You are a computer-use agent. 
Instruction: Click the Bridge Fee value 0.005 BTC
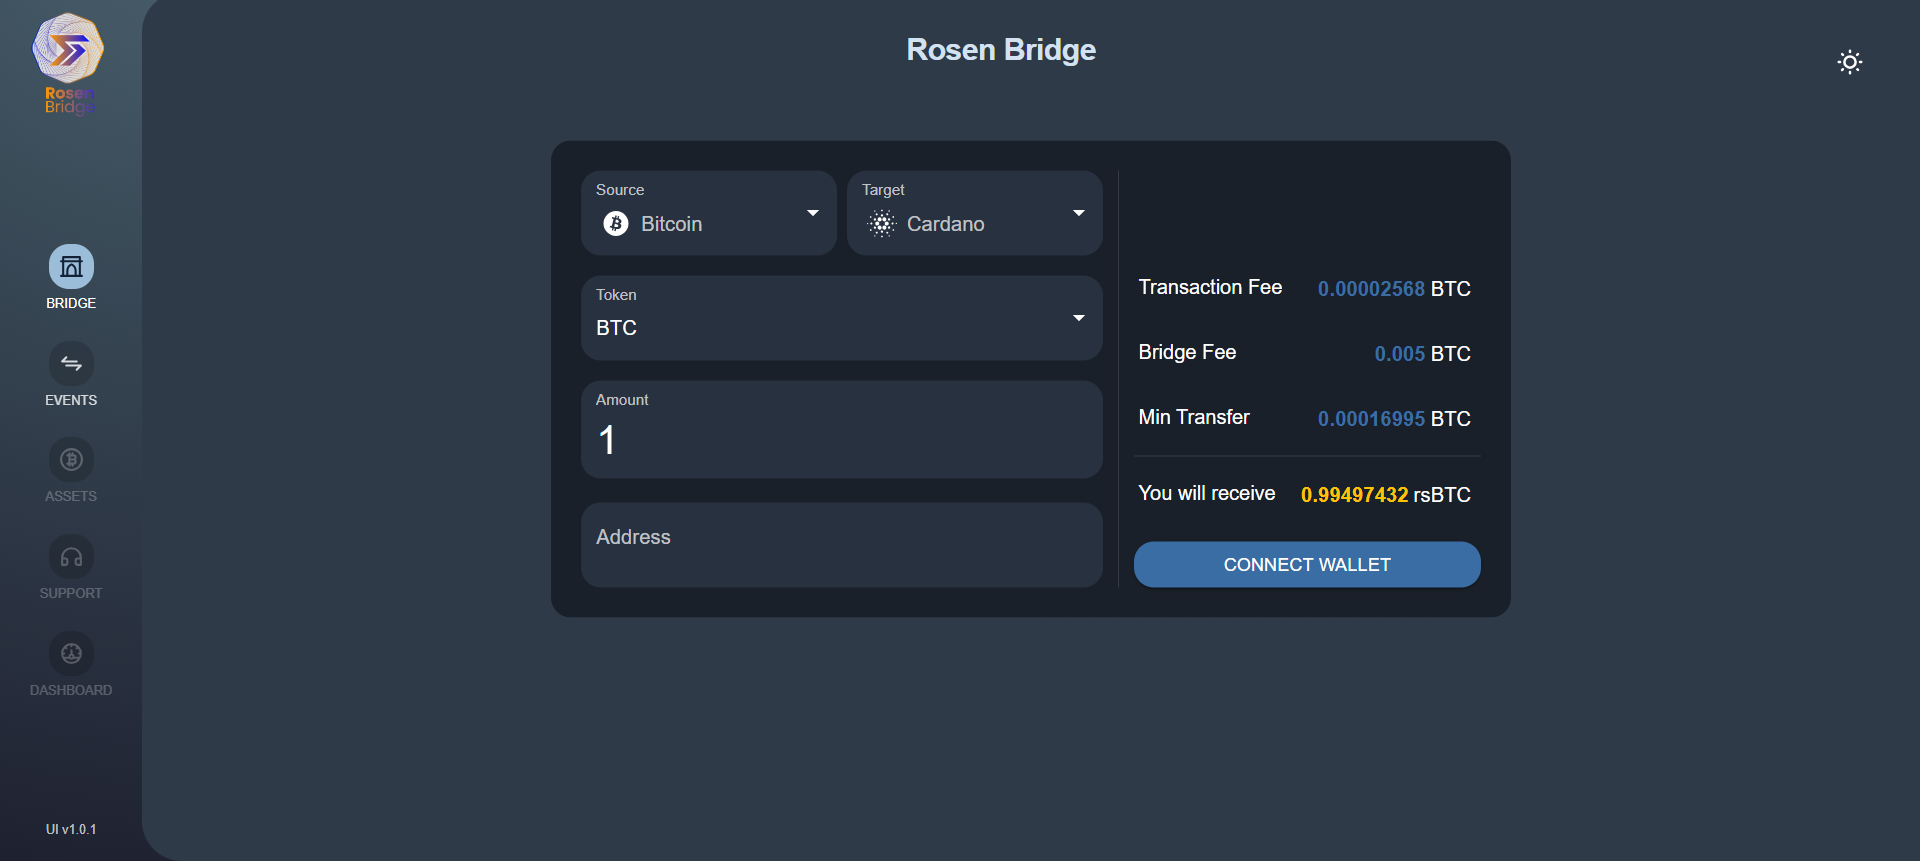[x=1422, y=354]
